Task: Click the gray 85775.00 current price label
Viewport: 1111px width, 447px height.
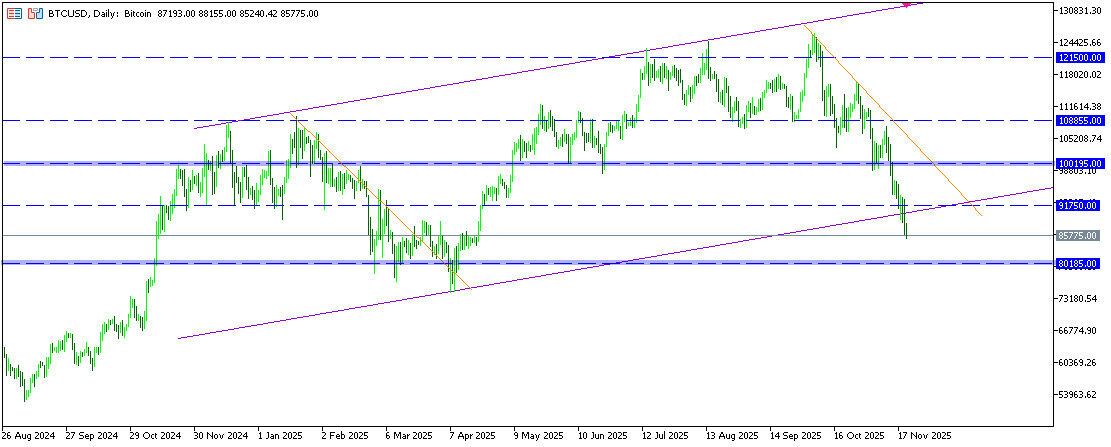Action: tap(1078, 236)
